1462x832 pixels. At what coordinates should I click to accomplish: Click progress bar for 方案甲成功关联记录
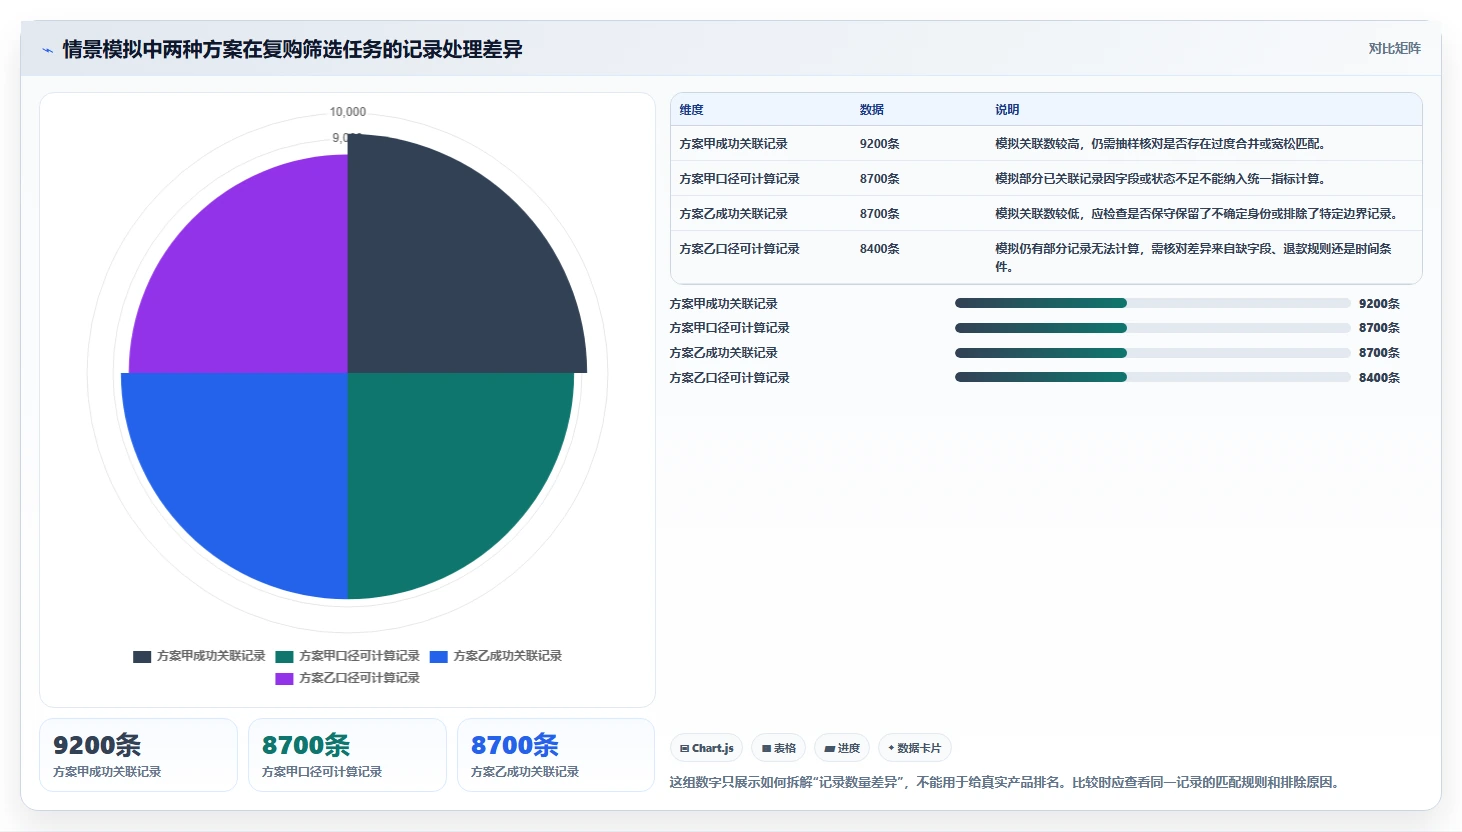(x=1153, y=303)
